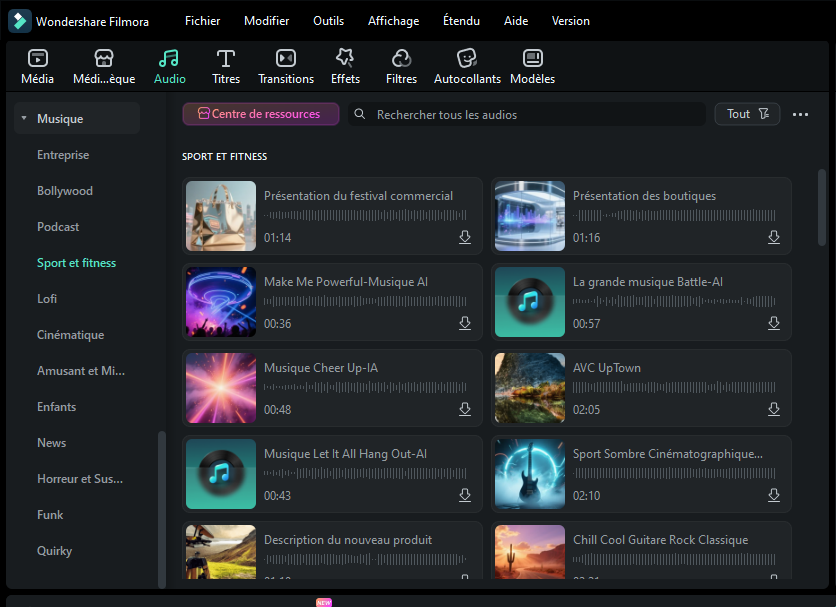The image size is (836, 607).
Task: Select the Musique Cheer Up-IA thumbnail
Action: click(x=221, y=388)
